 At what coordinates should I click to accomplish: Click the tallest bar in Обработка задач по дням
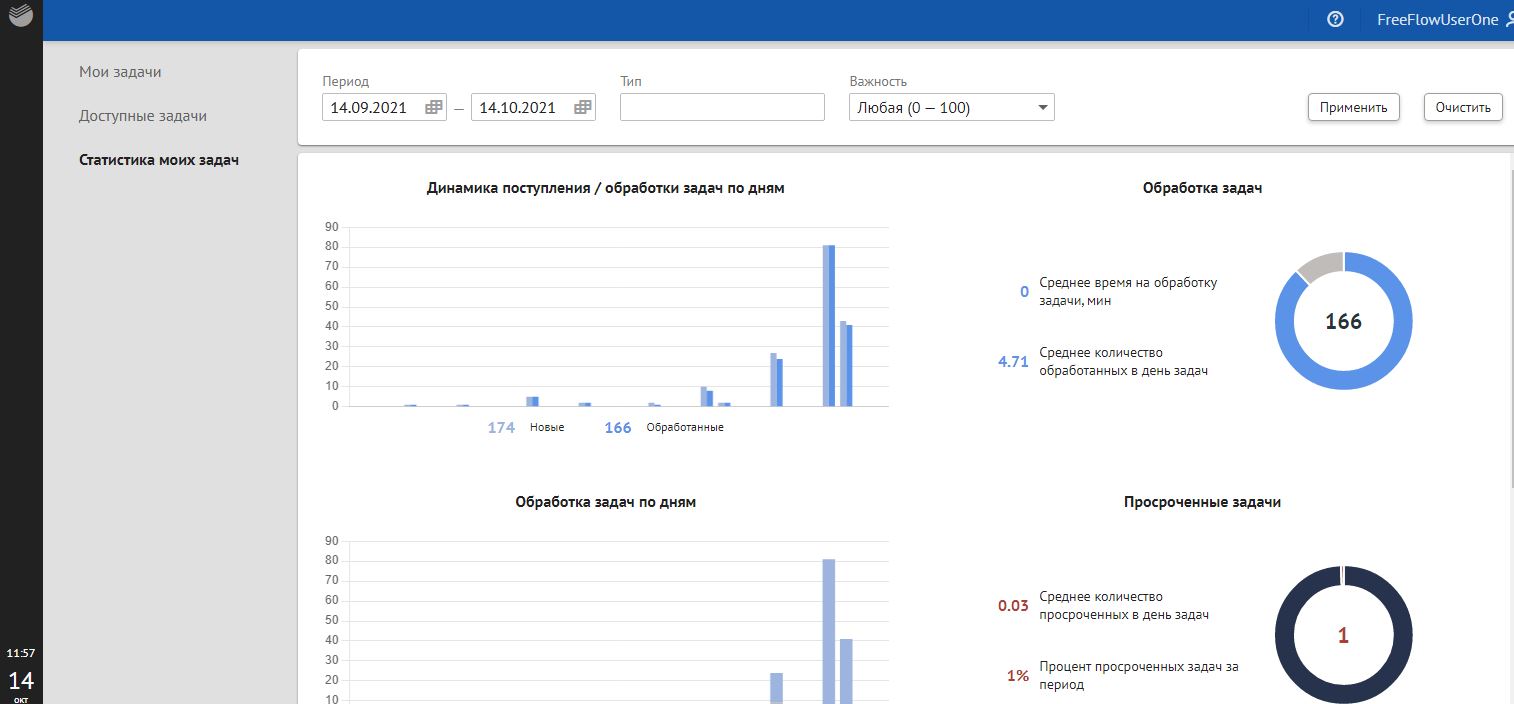[x=829, y=630]
